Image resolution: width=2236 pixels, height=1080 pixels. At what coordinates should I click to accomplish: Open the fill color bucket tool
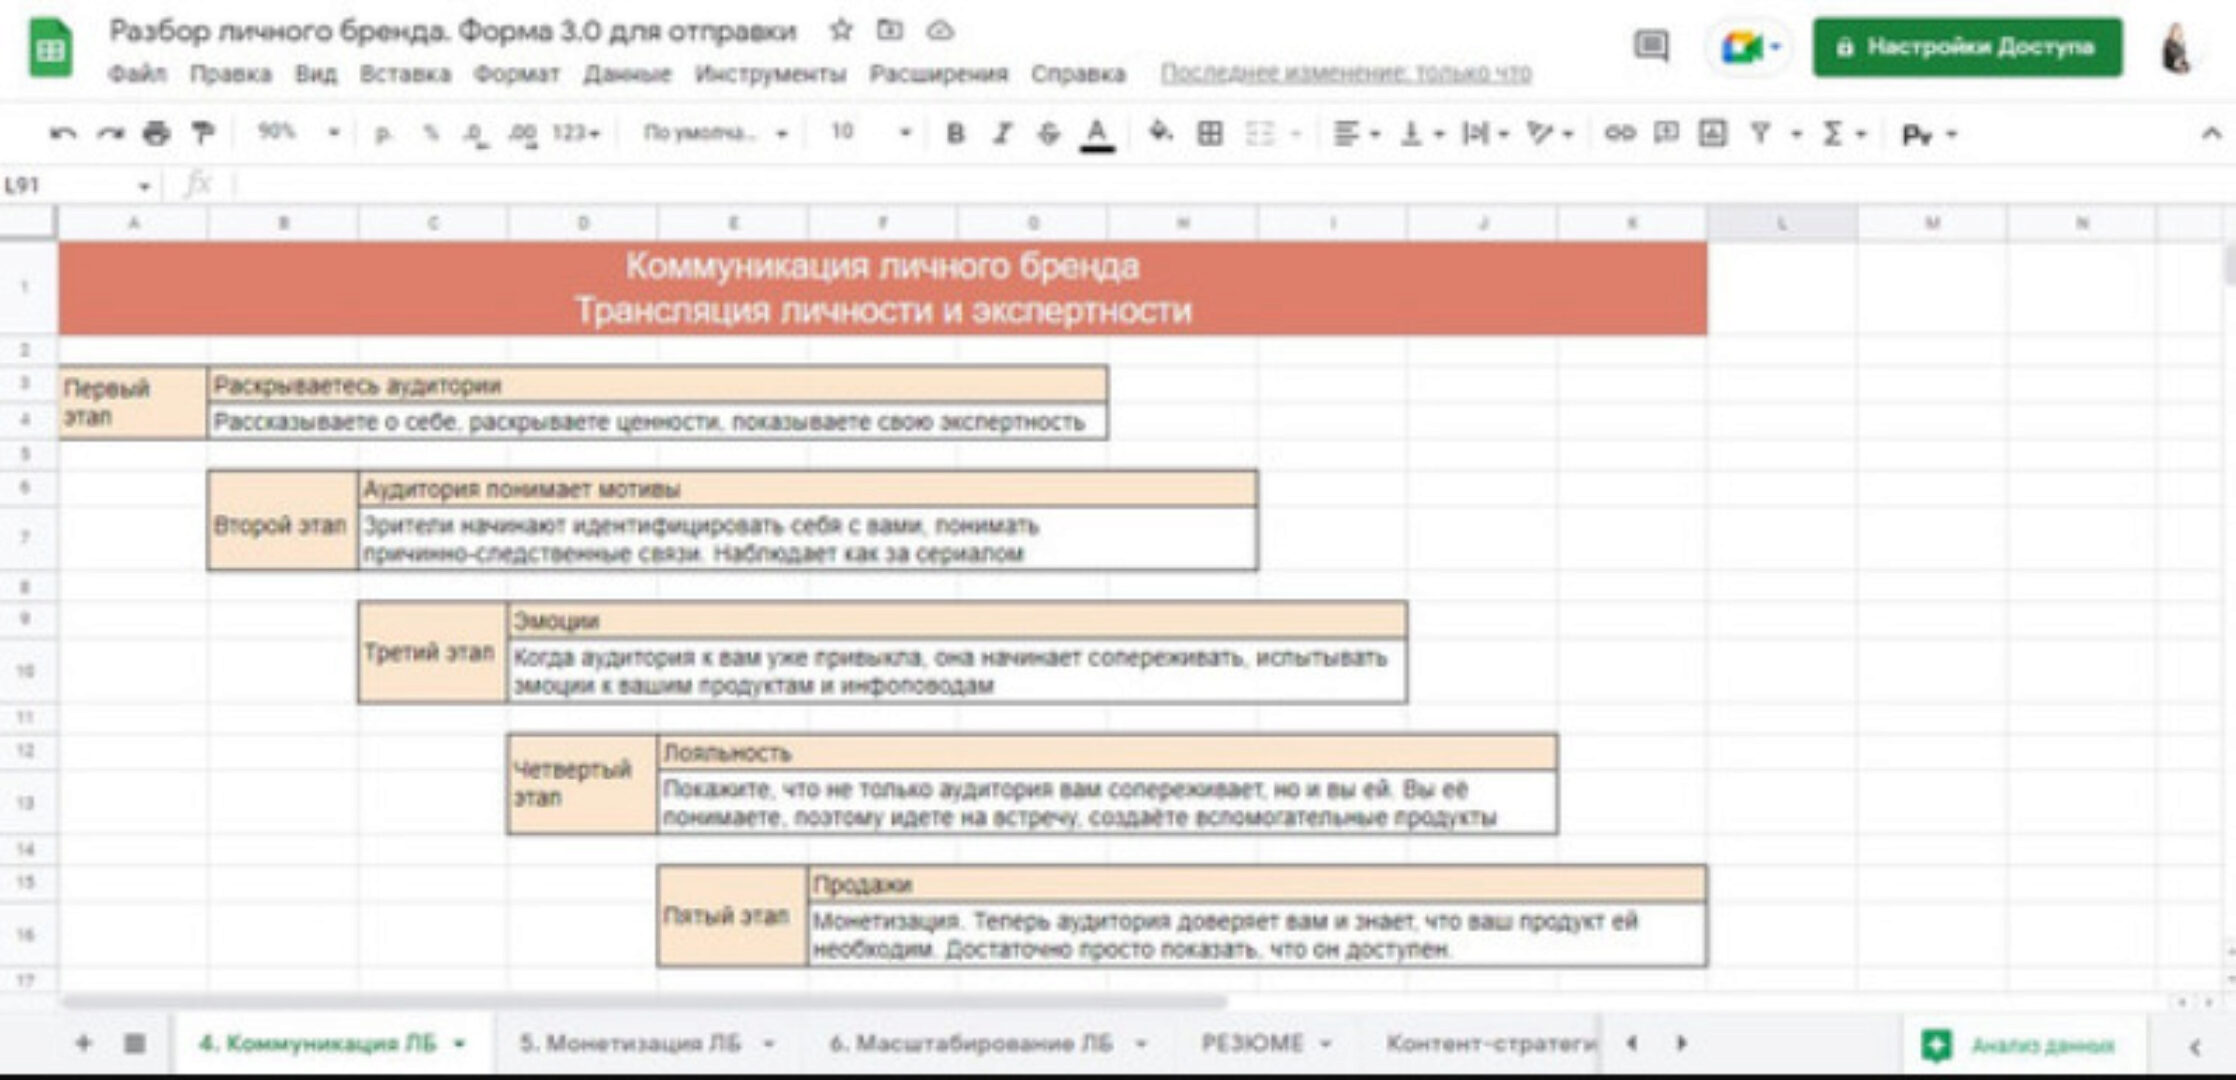click(1160, 132)
